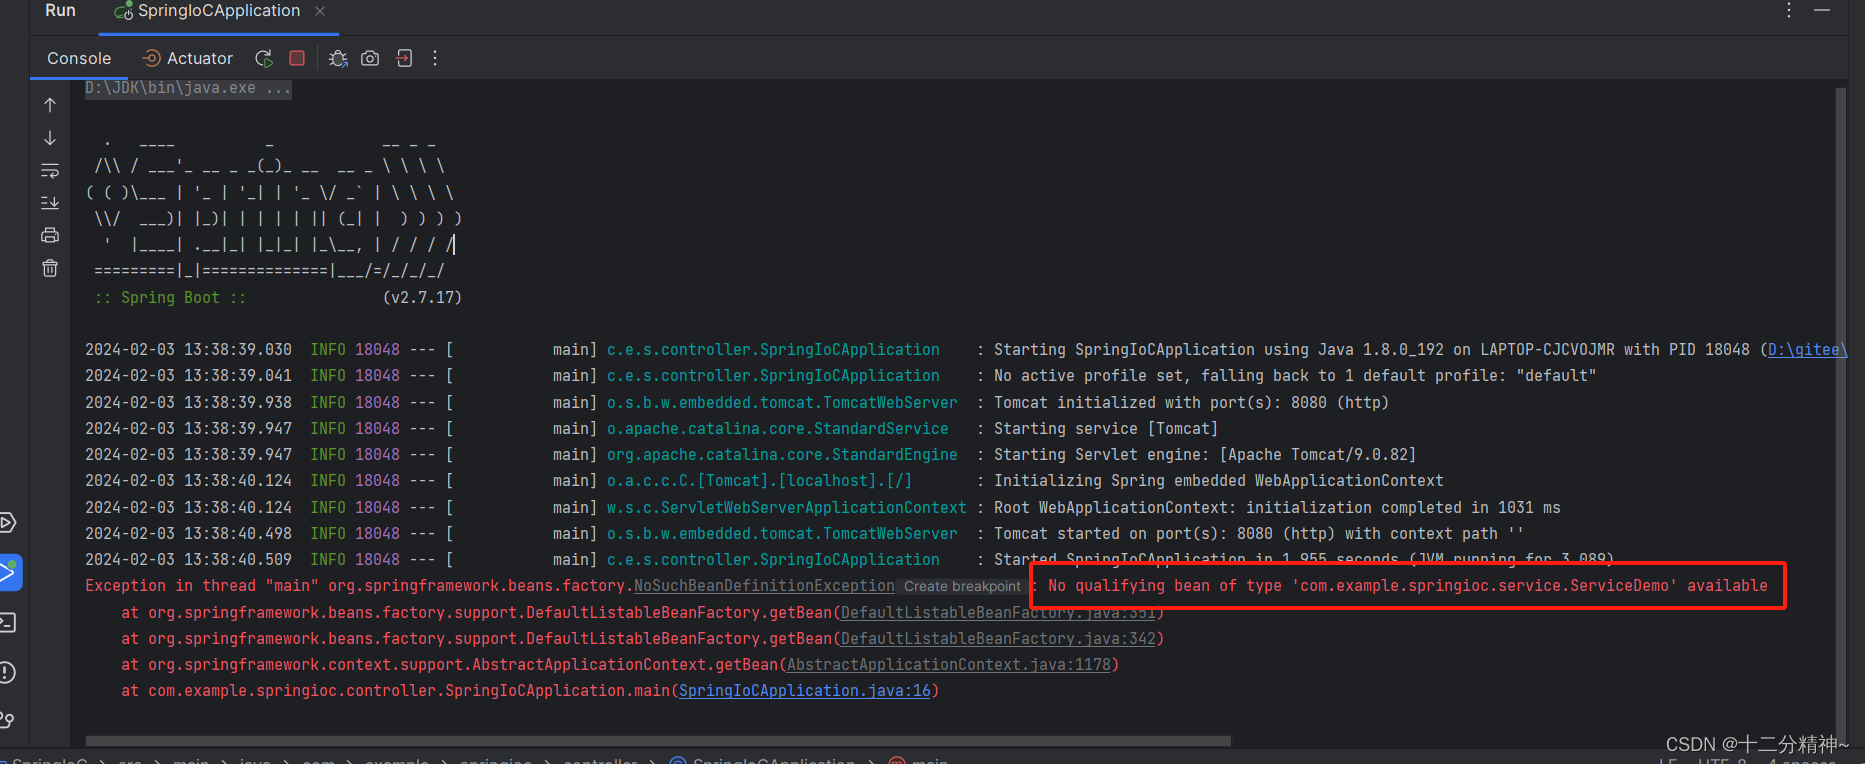Clear all console output with trash icon

(x=50, y=268)
